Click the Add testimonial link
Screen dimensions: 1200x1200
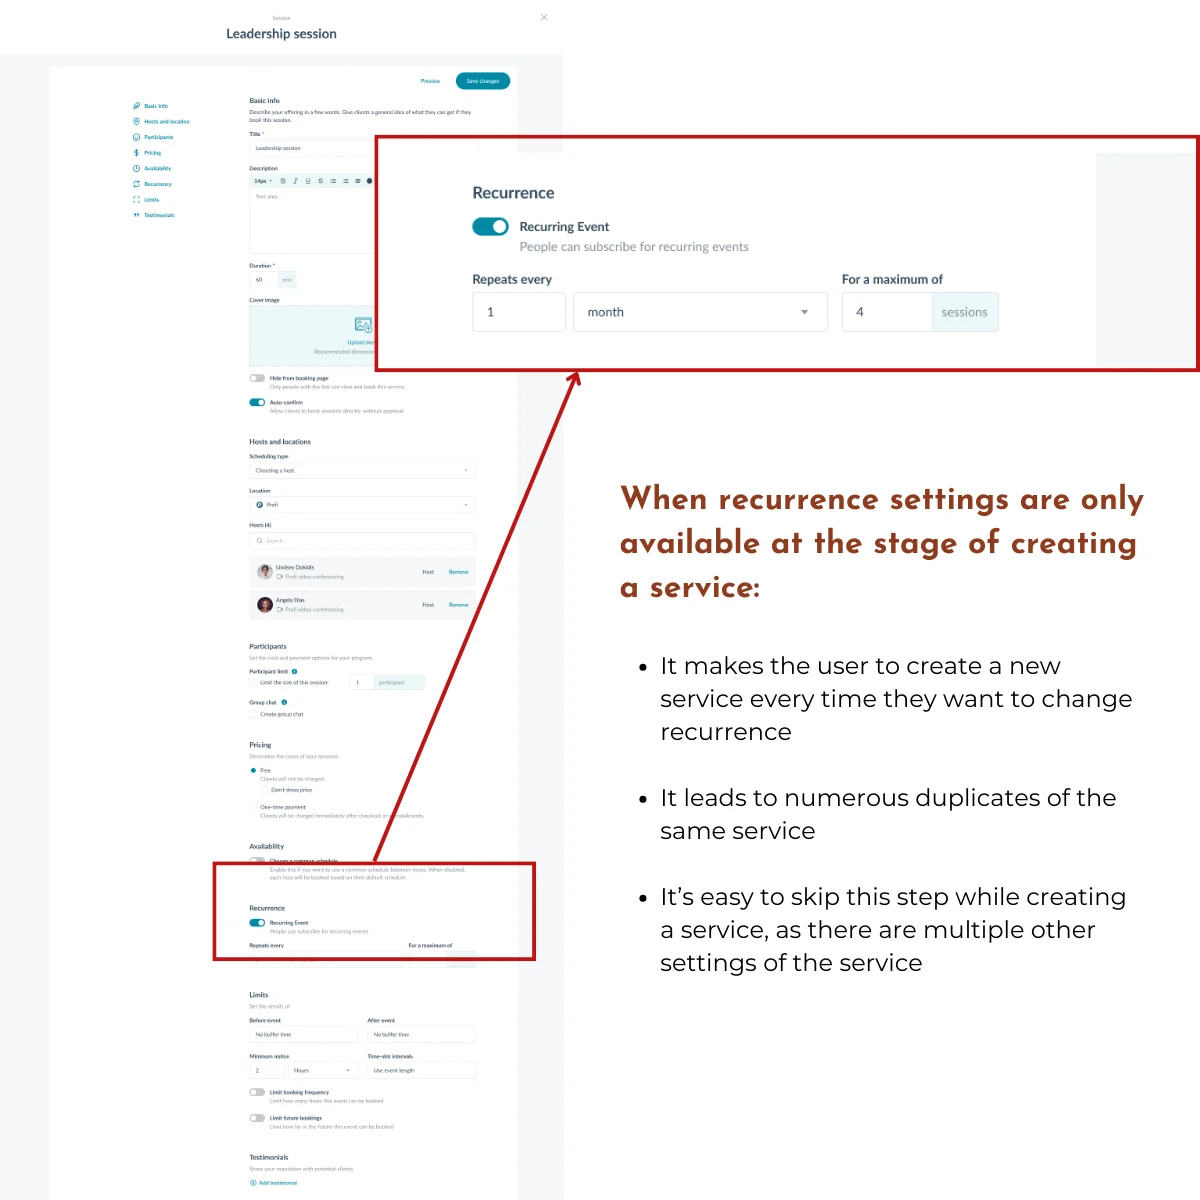click(x=275, y=1183)
